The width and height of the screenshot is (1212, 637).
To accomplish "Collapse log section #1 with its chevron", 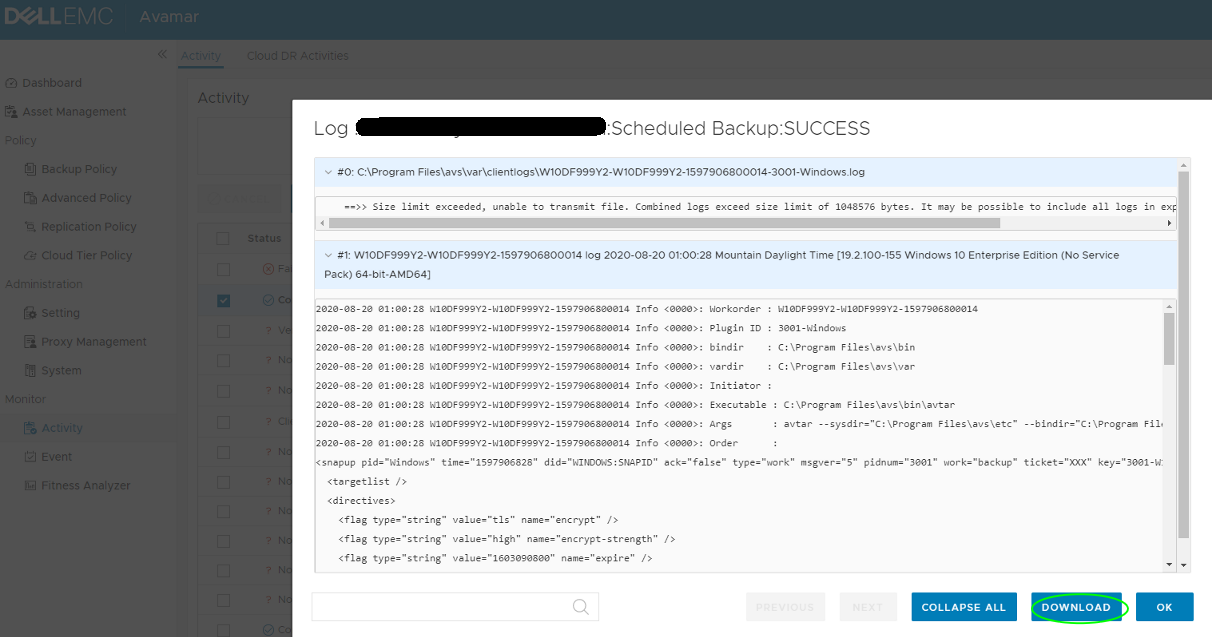I will (329, 256).
